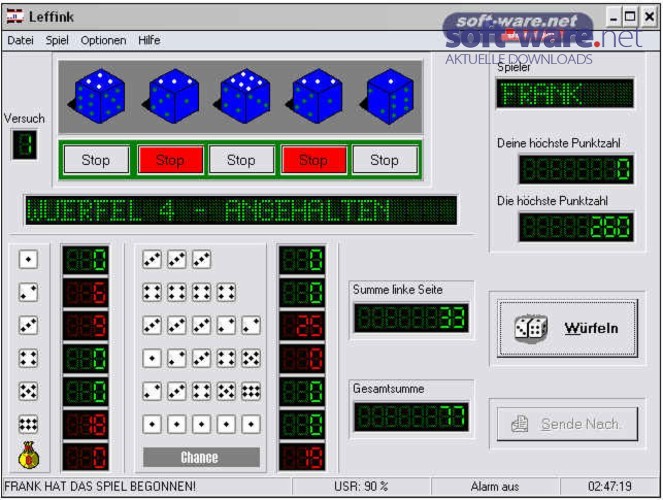This screenshot has height=500, width=663.
Task: Click the red 18 sixes score display
Action: (x=85, y=424)
